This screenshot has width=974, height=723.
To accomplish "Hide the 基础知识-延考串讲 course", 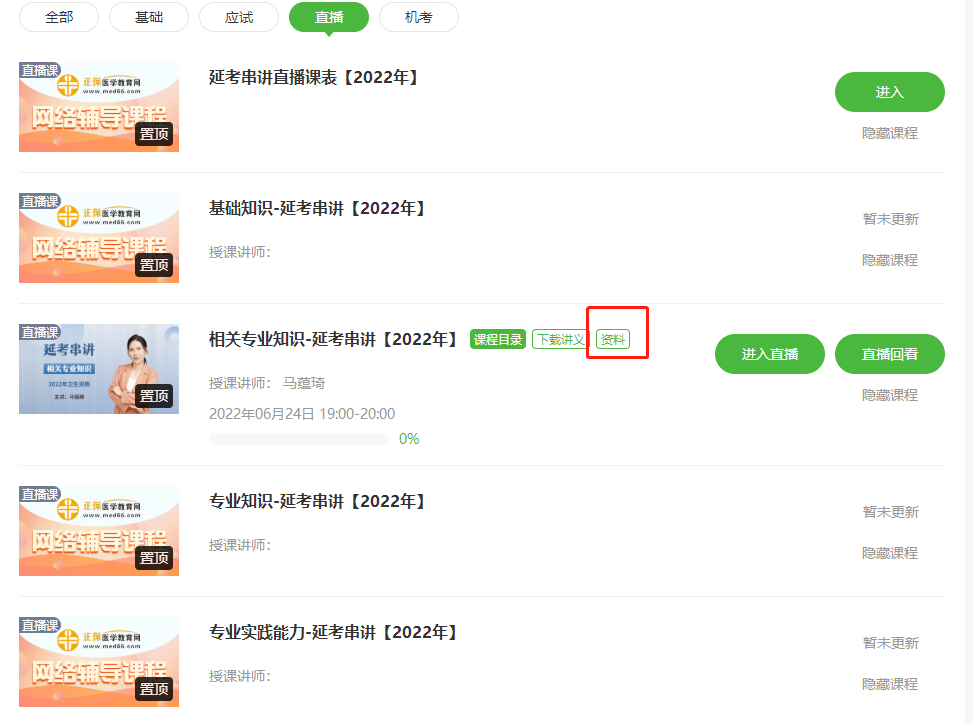I will pos(890,260).
